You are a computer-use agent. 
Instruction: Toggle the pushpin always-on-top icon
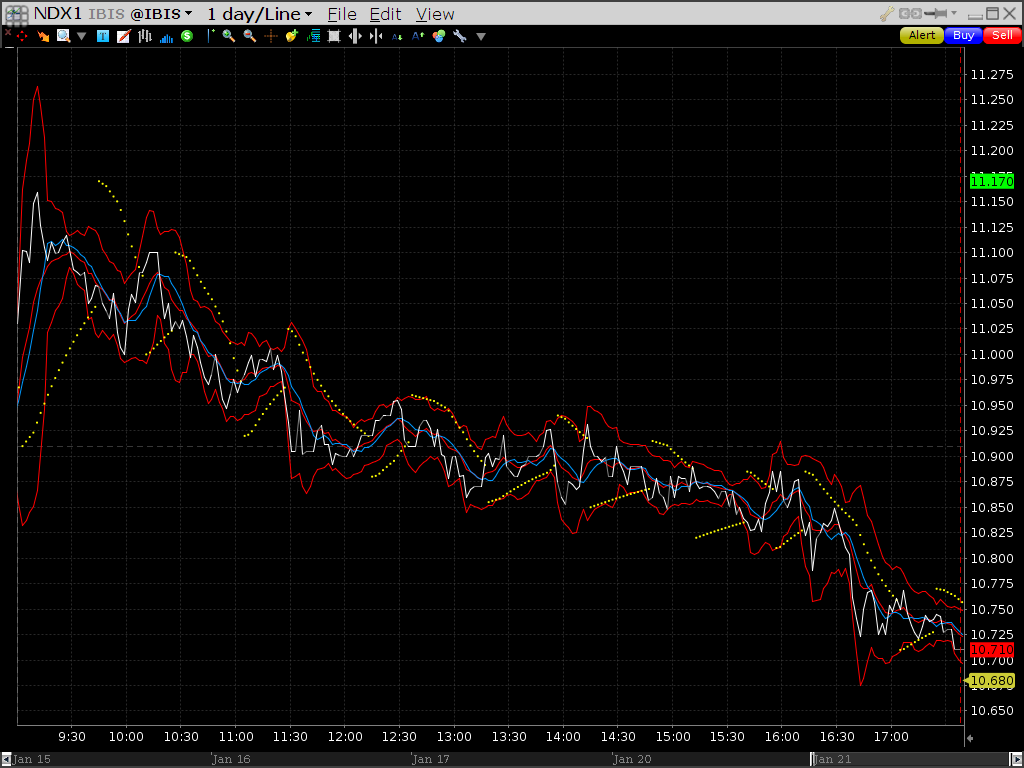point(936,13)
